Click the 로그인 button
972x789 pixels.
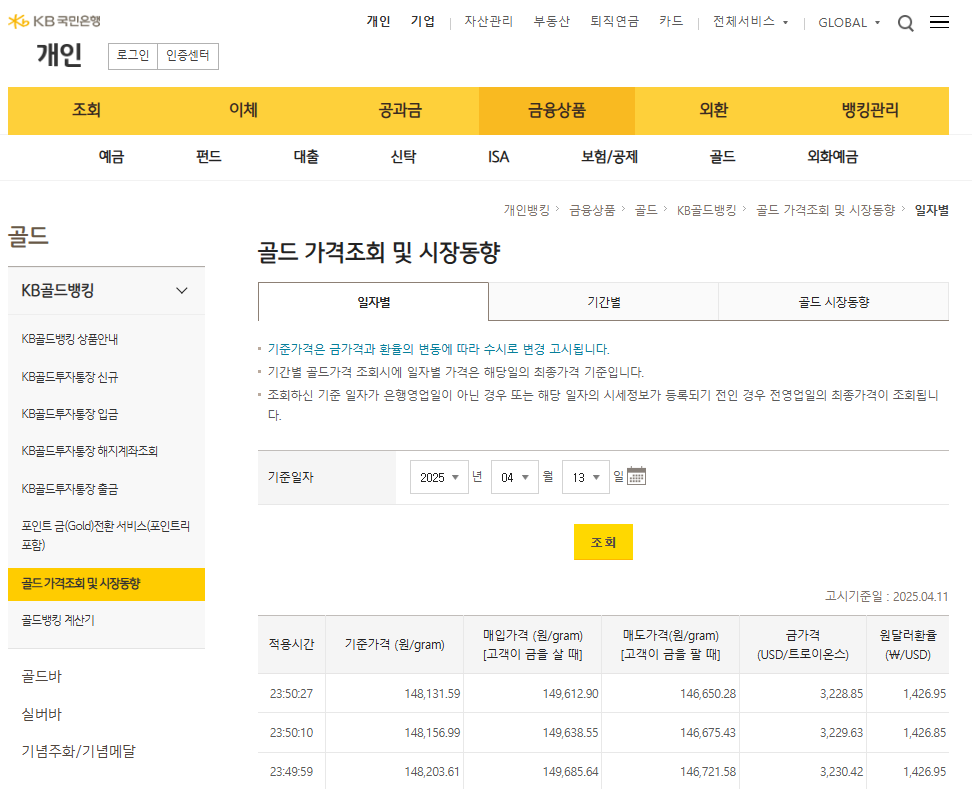tap(133, 56)
